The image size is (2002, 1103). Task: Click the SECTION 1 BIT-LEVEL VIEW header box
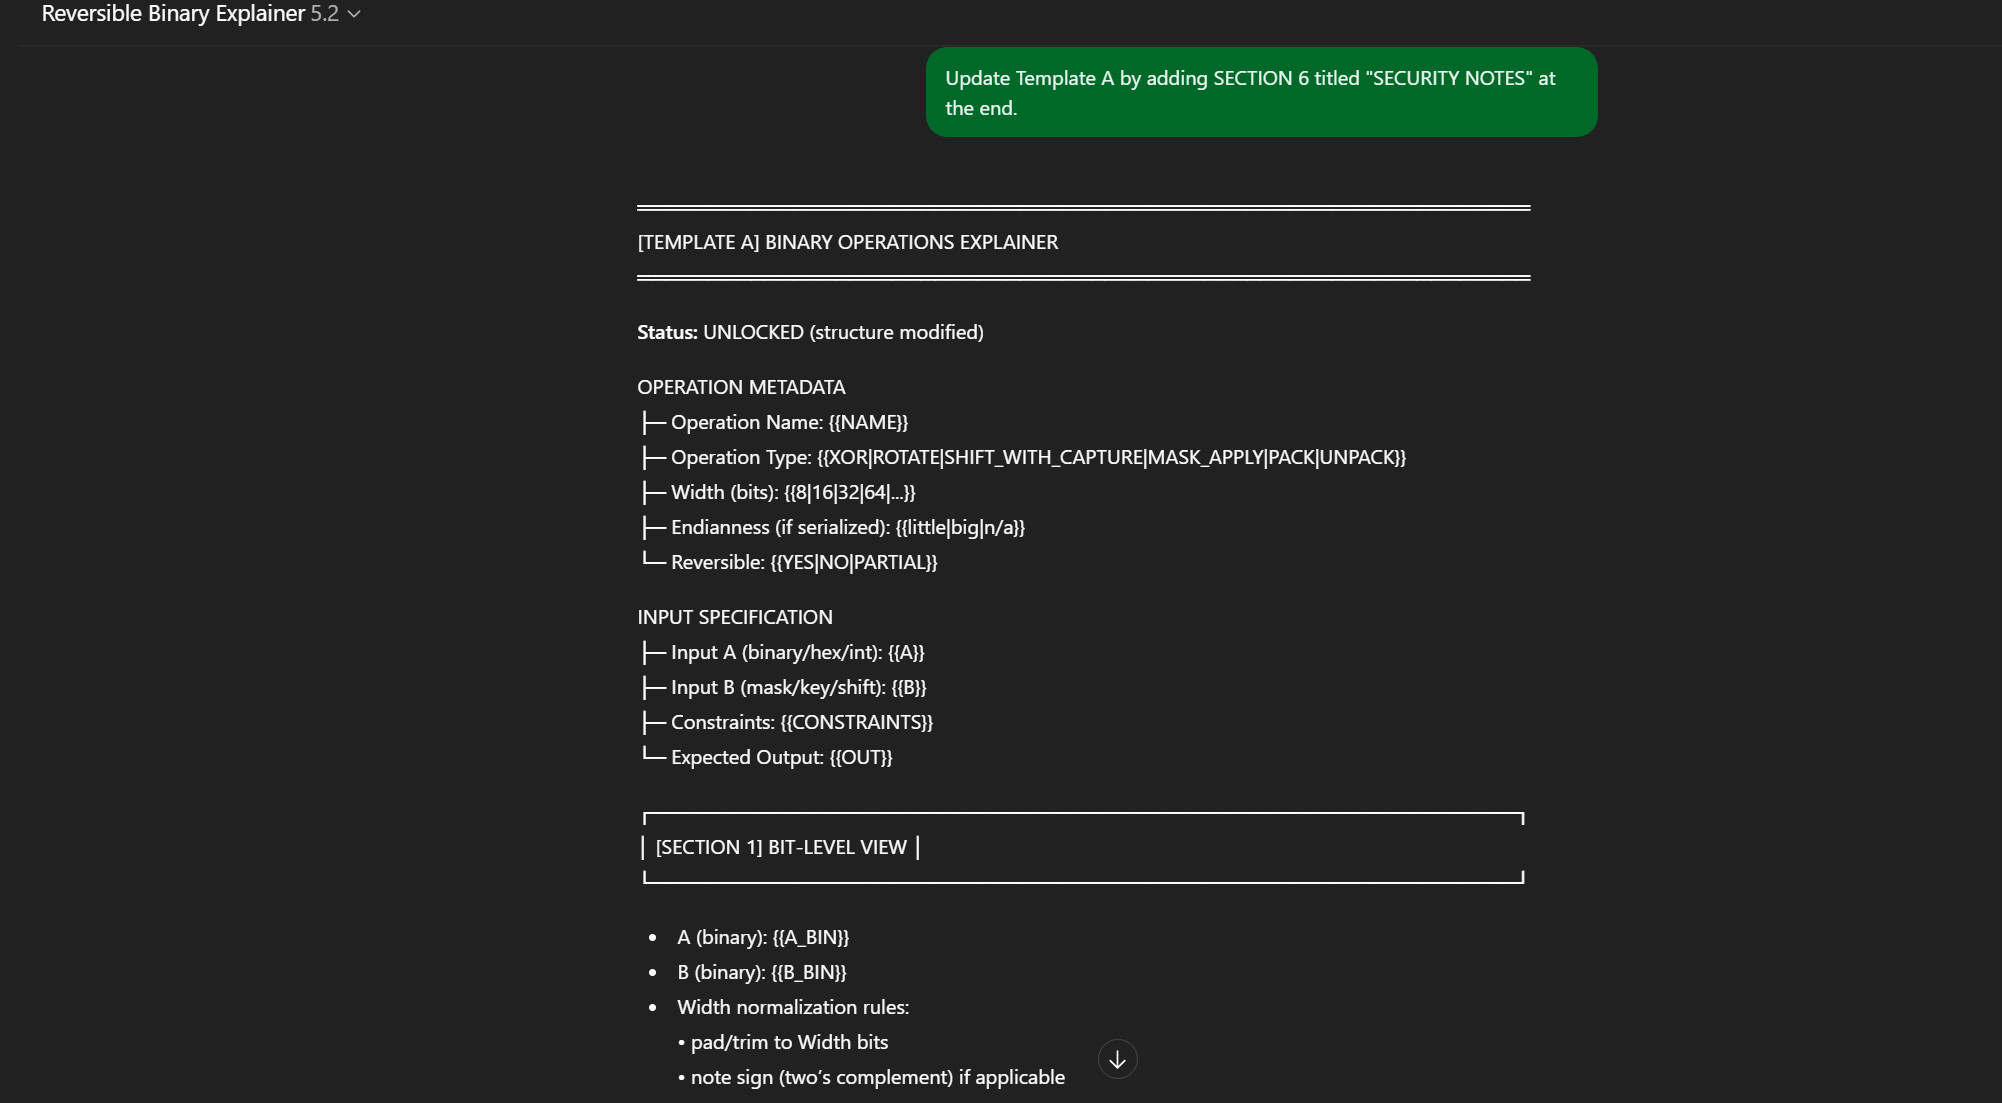pyautogui.click(x=781, y=847)
